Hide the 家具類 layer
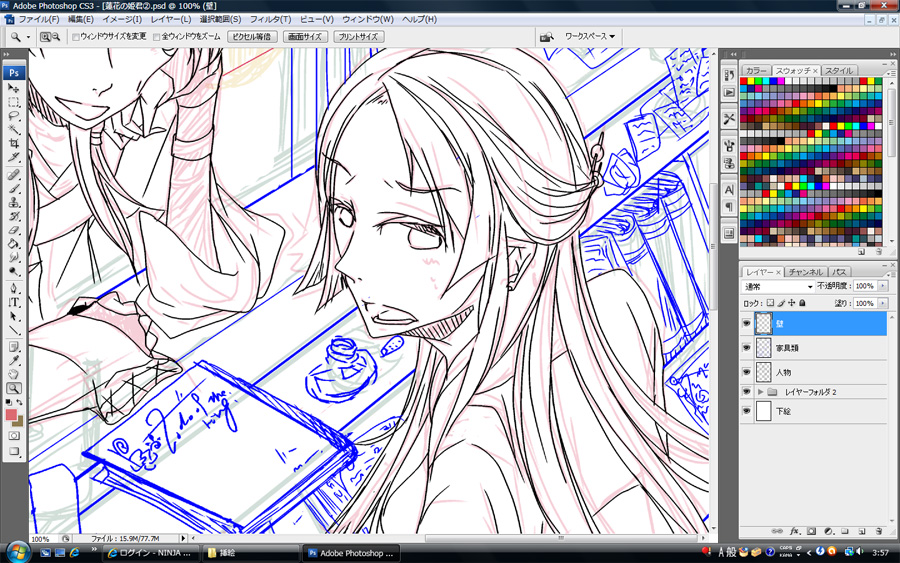900x563 pixels. click(x=746, y=348)
